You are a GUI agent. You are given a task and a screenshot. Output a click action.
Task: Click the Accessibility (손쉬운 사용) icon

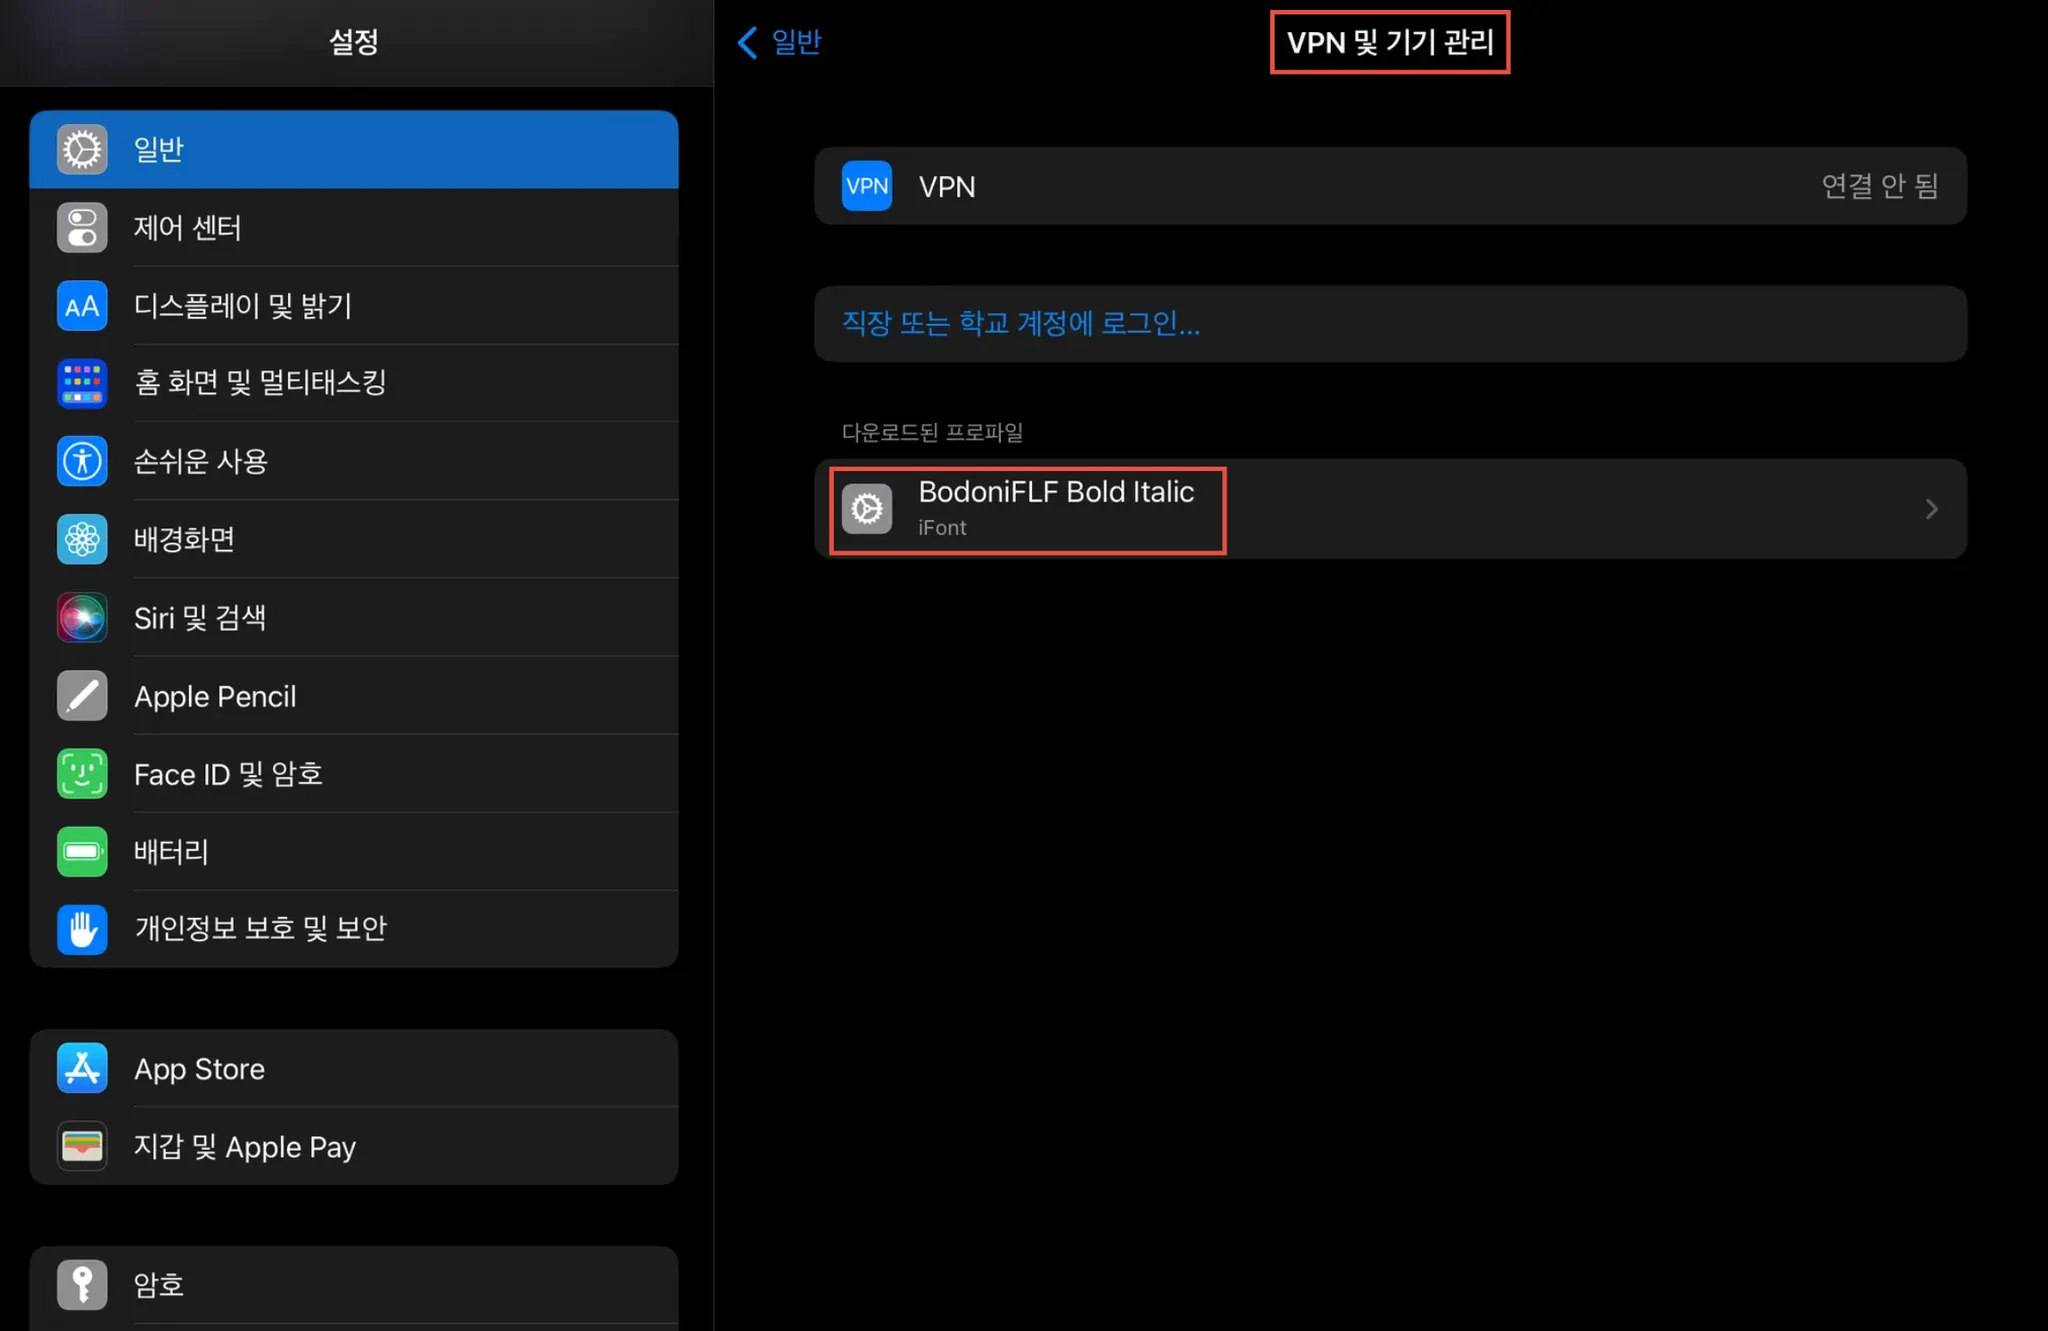click(82, 461)
